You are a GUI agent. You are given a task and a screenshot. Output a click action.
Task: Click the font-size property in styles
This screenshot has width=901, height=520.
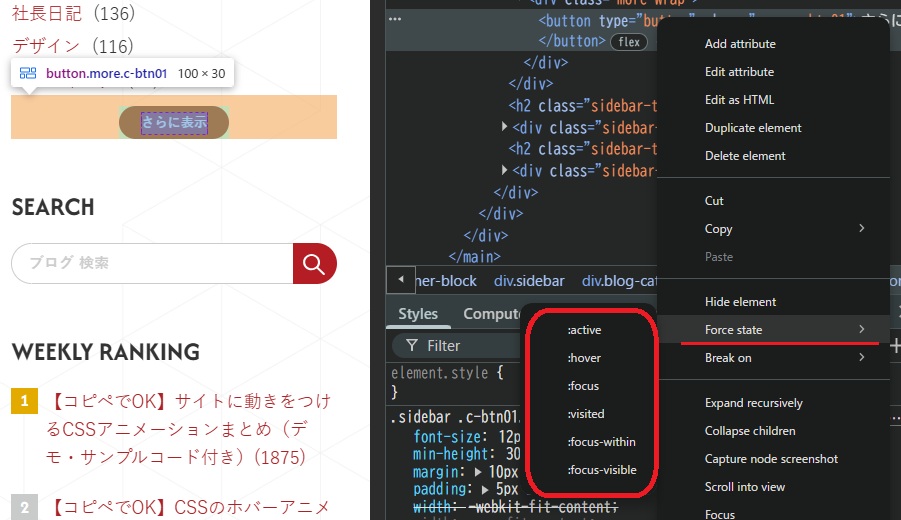tap(450, 437)
